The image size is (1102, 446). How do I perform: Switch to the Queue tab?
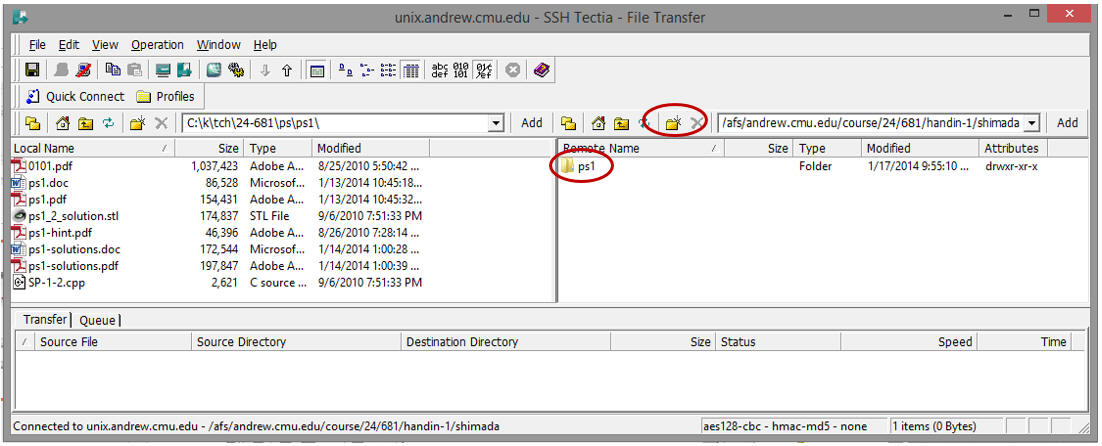pyautogui.click(x=97, y=320)
